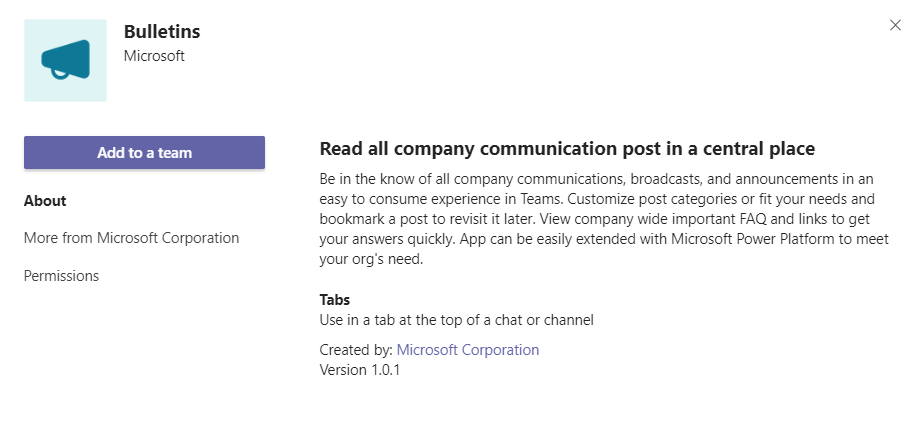Viewport: 913px width, 422px height.
Task: Switch to the Permissions section
Action: (x=61, y=276)
